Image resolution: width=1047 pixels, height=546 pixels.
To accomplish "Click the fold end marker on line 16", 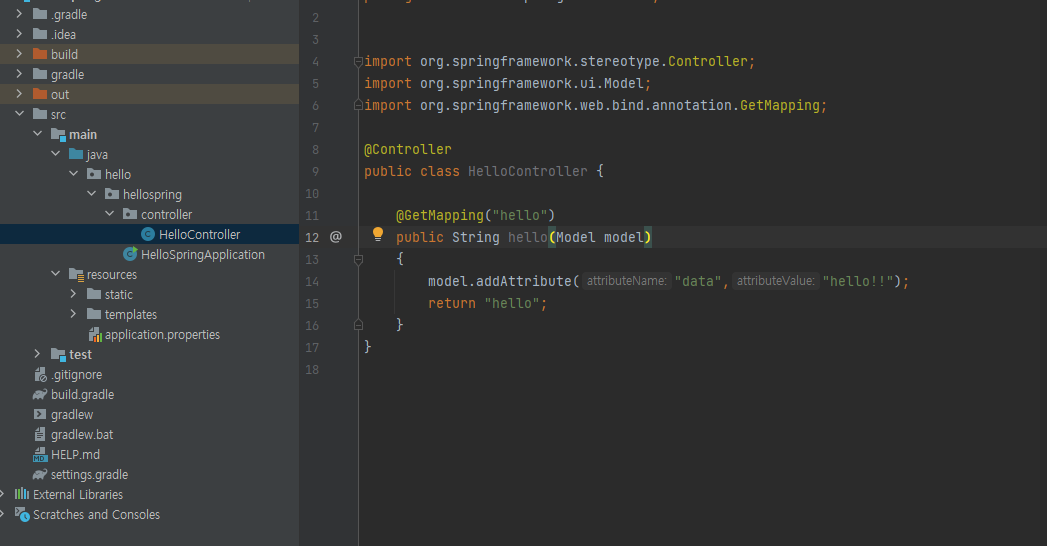I will coord(358,325).
